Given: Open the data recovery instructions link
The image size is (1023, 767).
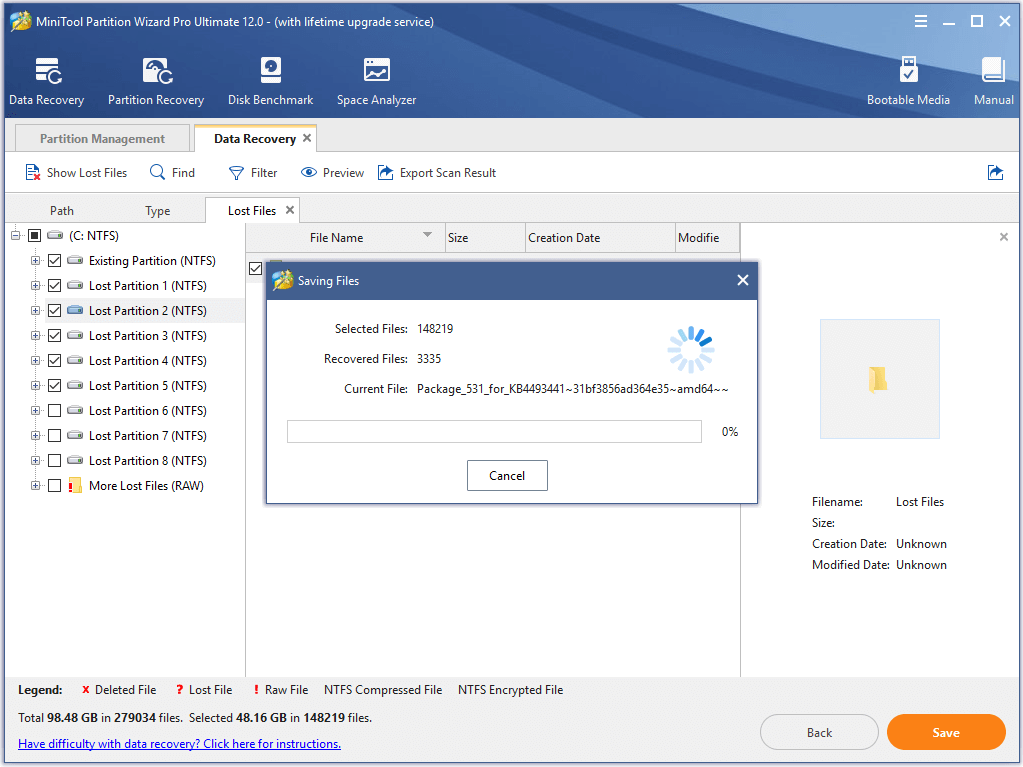Looking at the screenshot, I should (x=180, y=744).
